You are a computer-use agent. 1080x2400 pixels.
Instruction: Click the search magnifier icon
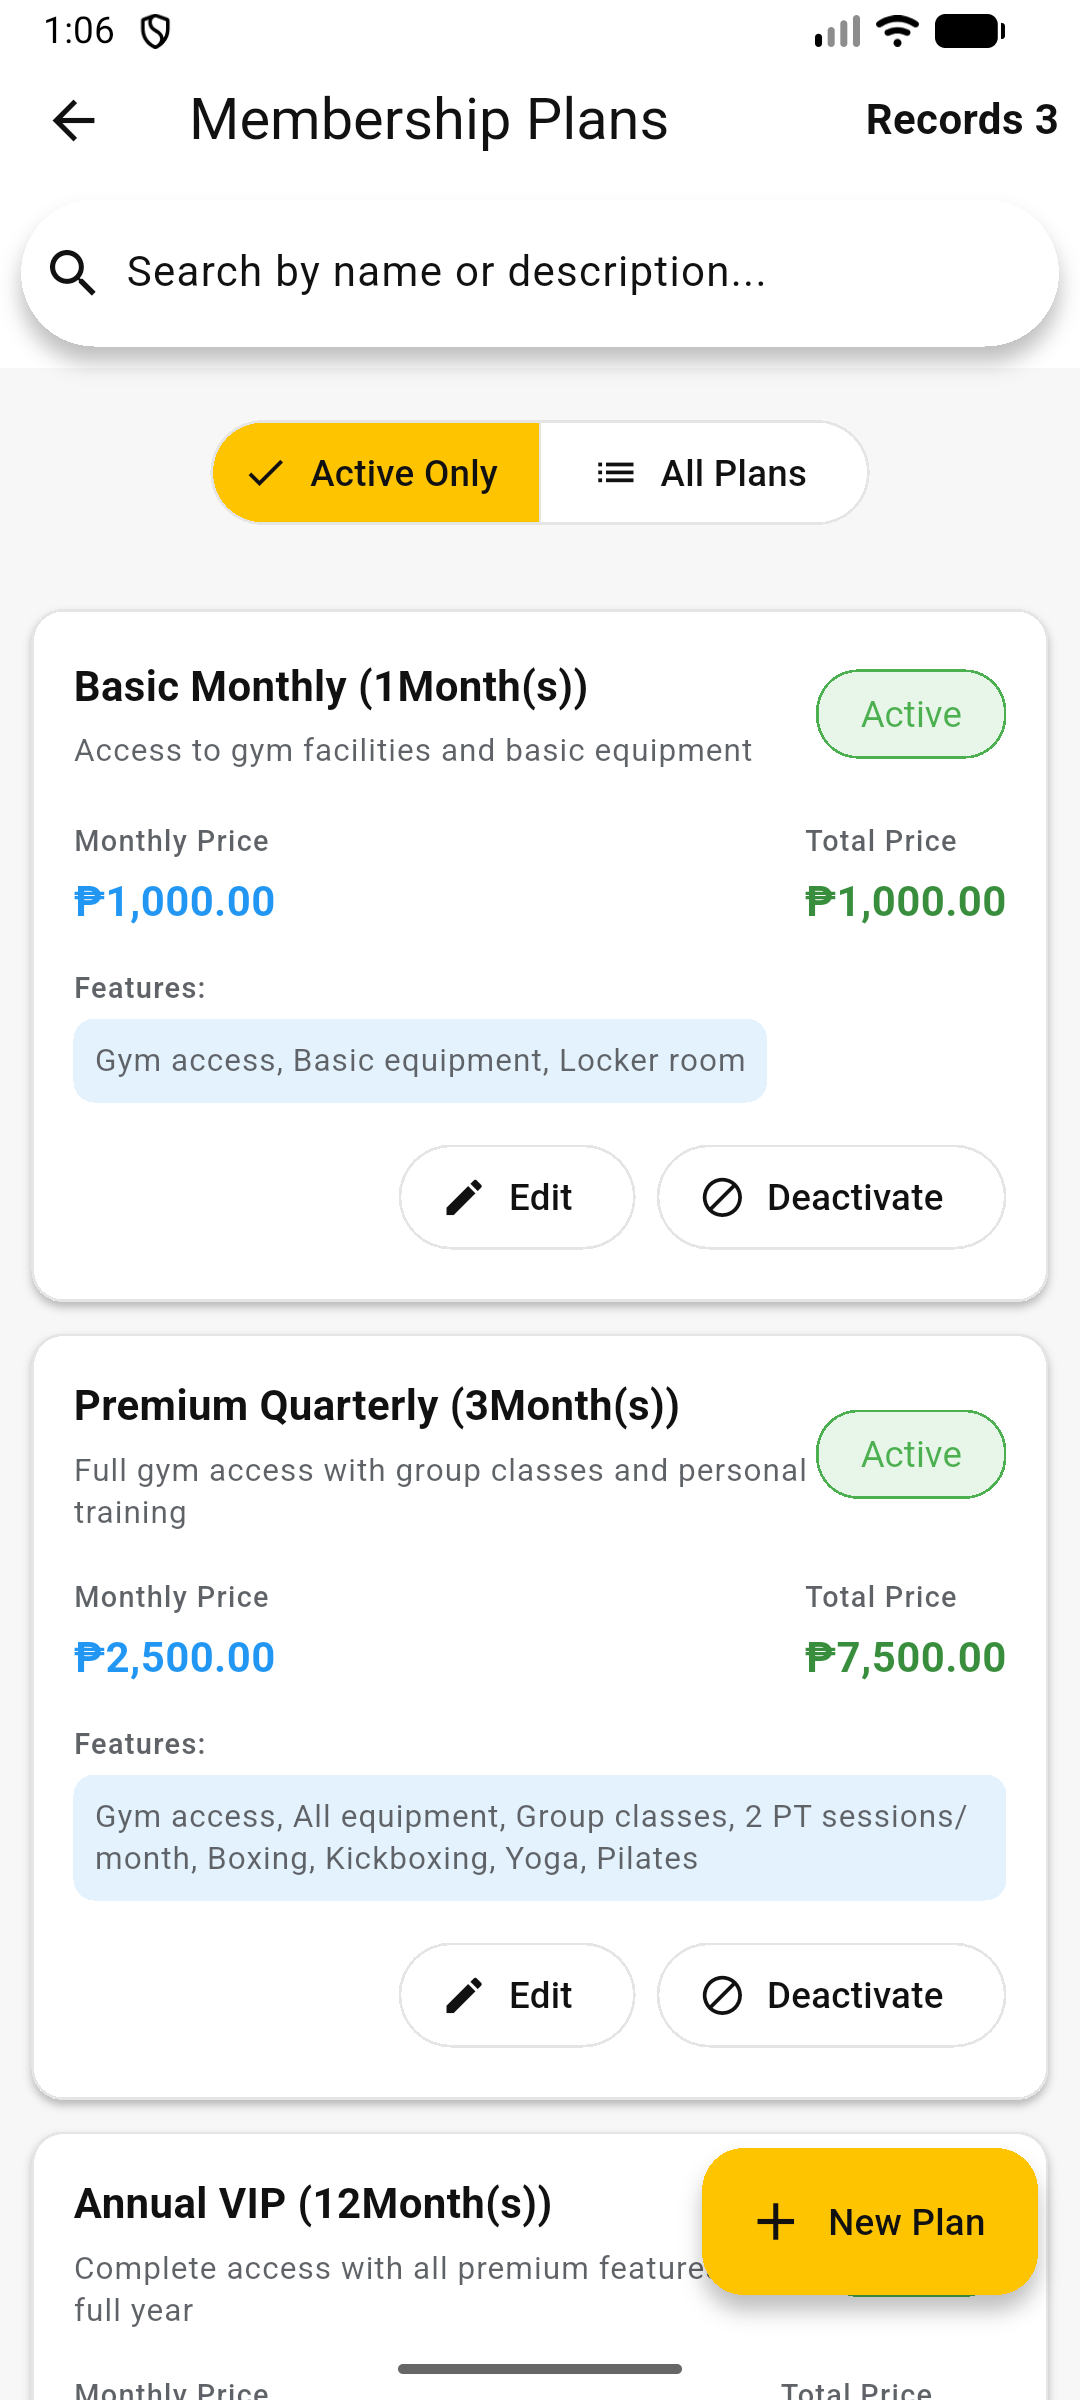coord(73,273)
